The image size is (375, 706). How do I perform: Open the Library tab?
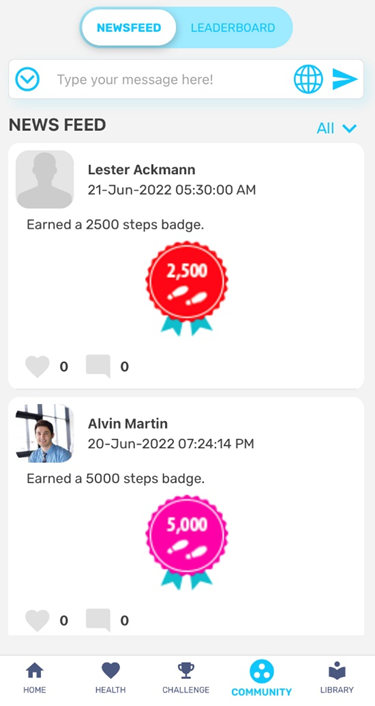(x=337, y=678)
